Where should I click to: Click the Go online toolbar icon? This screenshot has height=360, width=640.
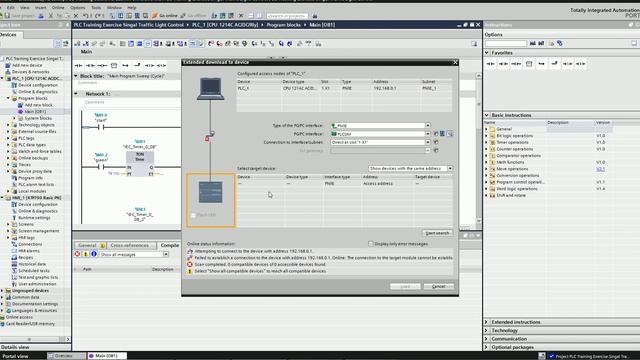(155, 16)
